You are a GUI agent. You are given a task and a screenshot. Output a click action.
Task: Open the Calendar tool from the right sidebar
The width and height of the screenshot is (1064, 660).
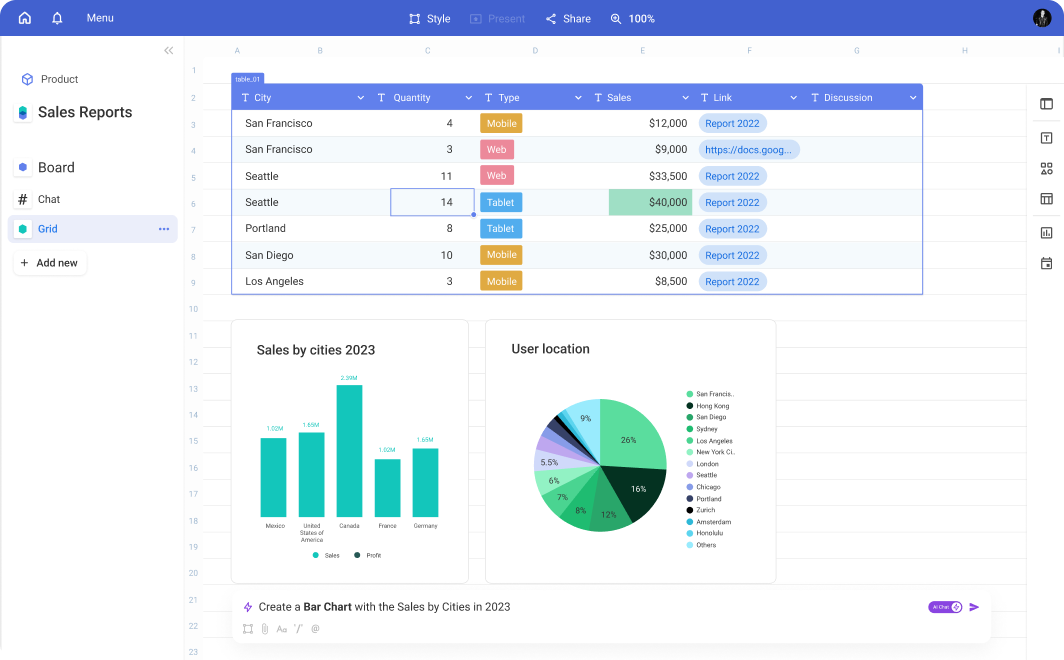coord(1046,262)
